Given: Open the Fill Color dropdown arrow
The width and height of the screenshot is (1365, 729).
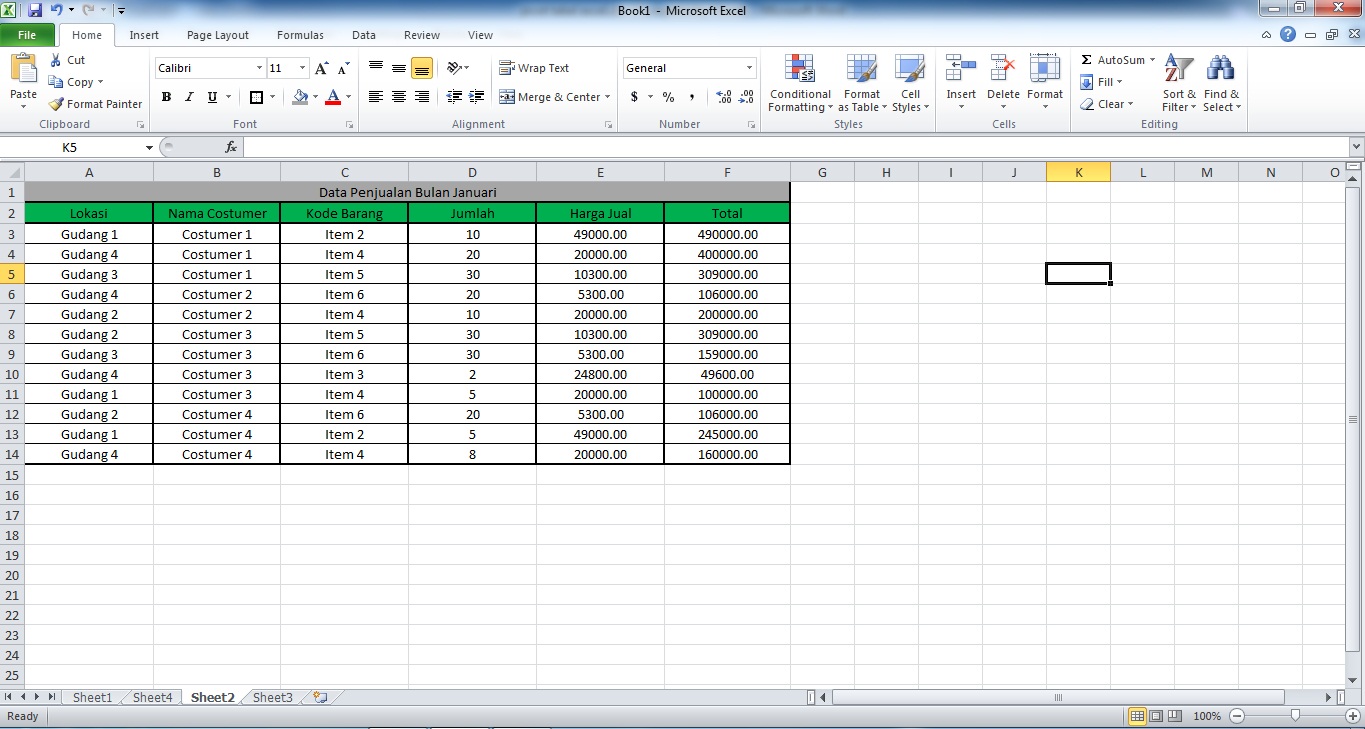Looking at the screenshot, I should click(x=315, y=97).
